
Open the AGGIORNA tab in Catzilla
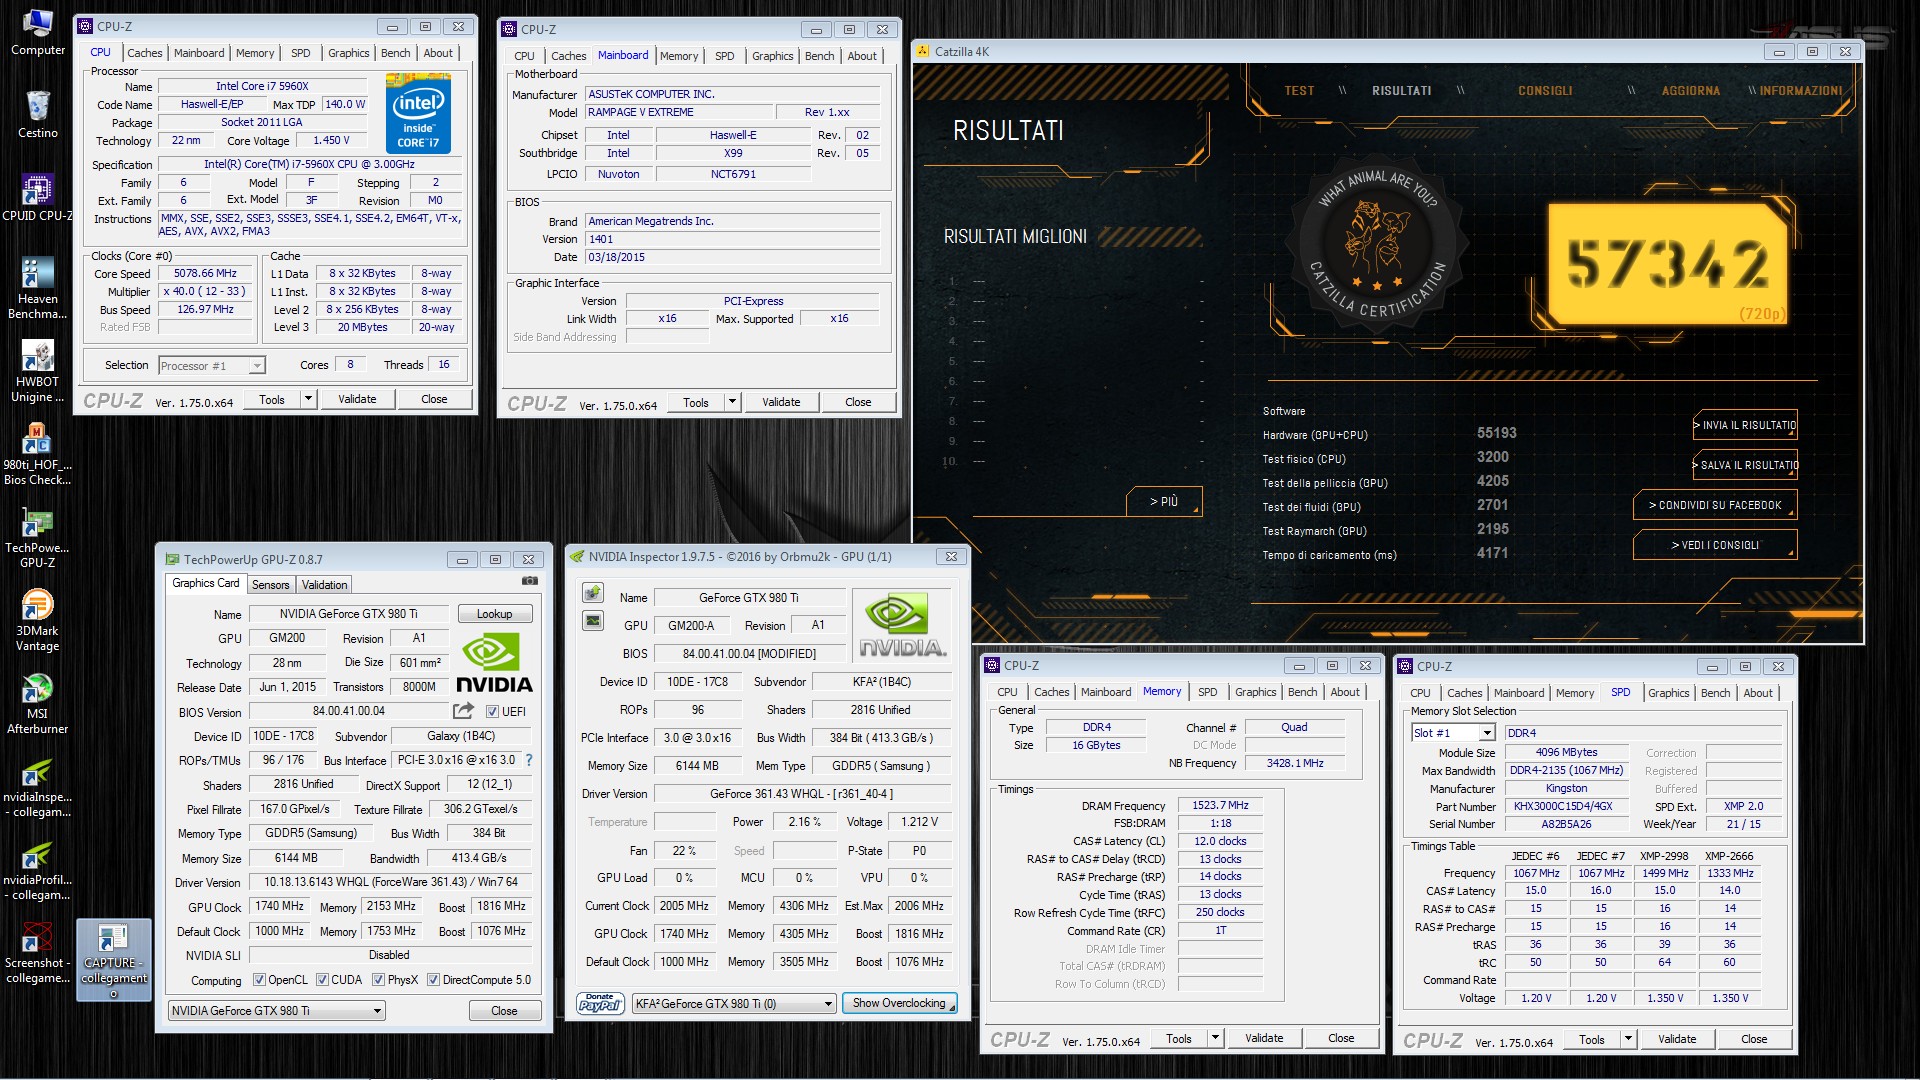click(1690, 91)
